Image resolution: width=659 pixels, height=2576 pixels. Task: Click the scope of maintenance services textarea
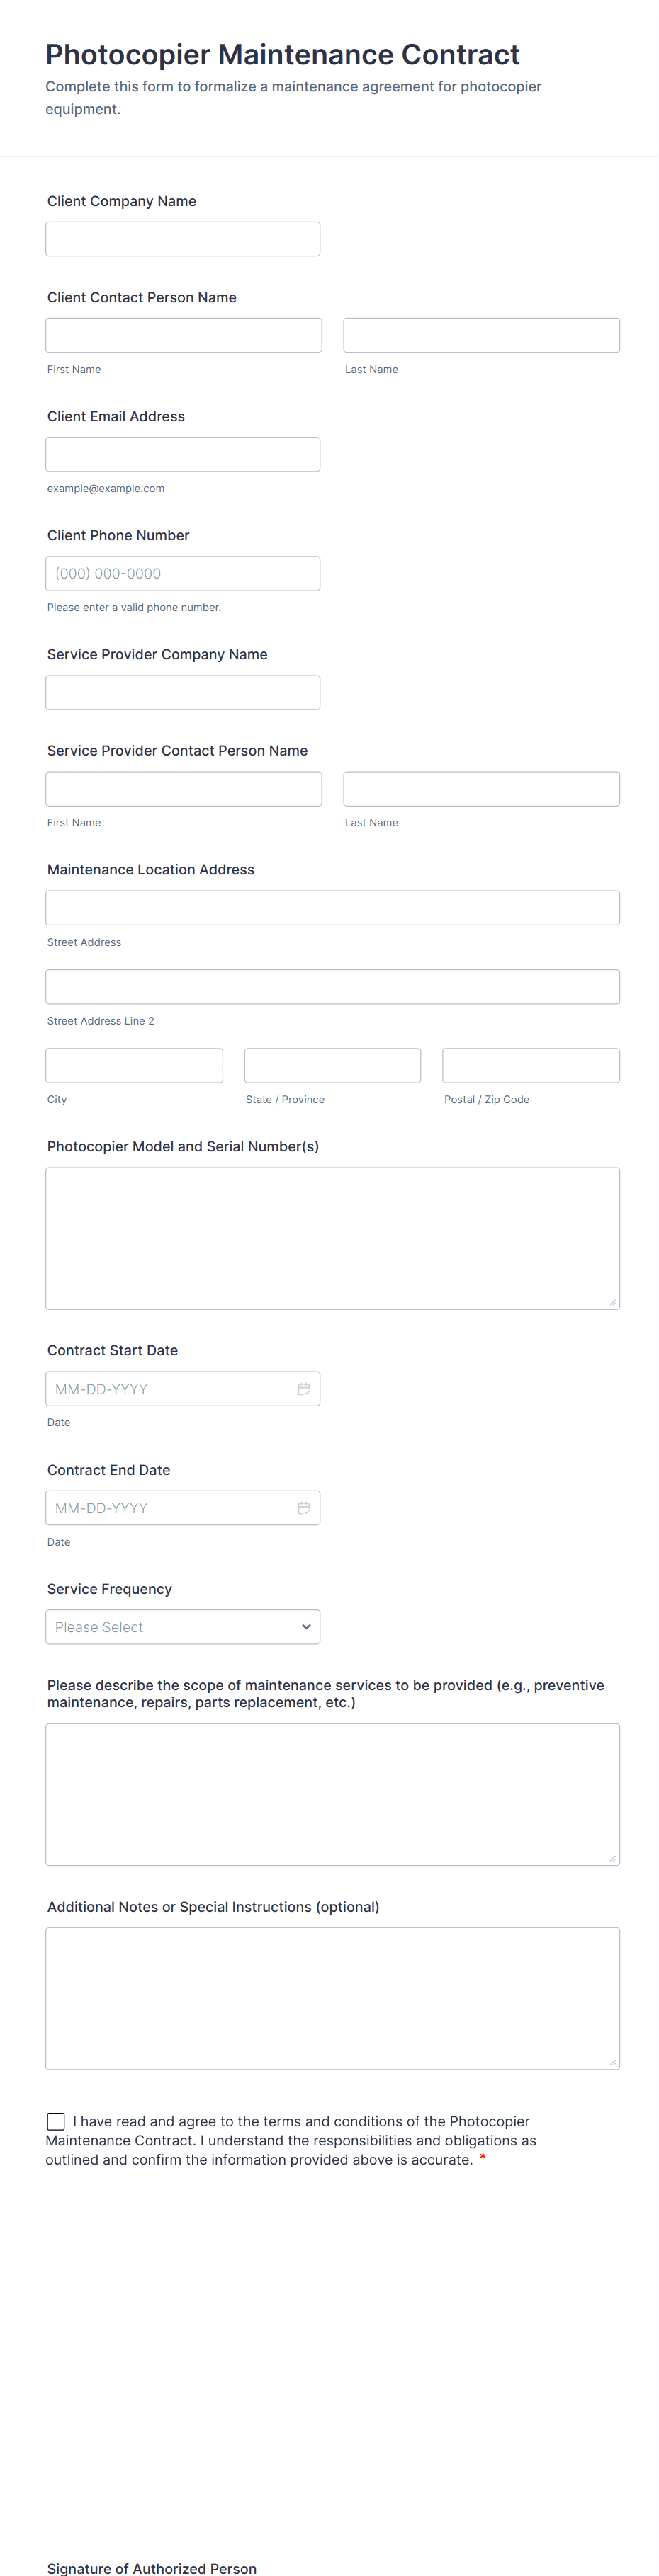(332, 1794)
